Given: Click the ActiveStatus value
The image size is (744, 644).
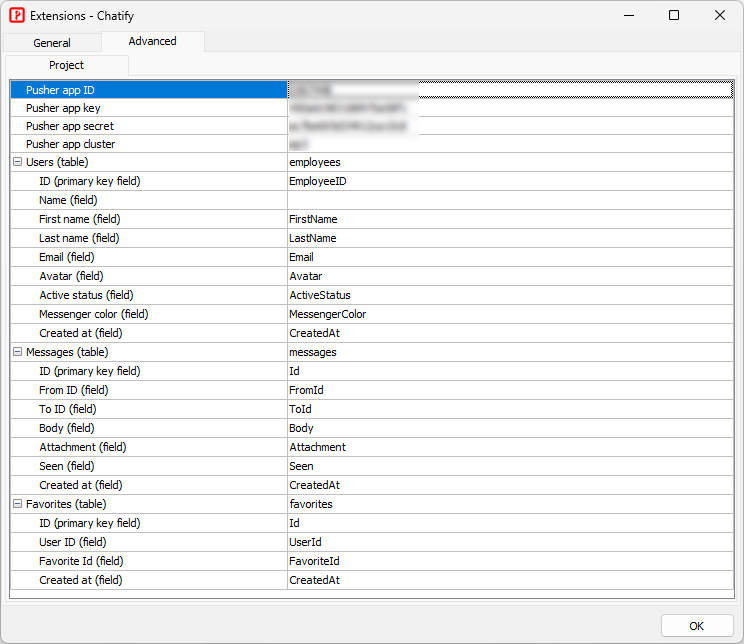Looking at the screenshot, I should pyautogui.click(x=511, y=295).
